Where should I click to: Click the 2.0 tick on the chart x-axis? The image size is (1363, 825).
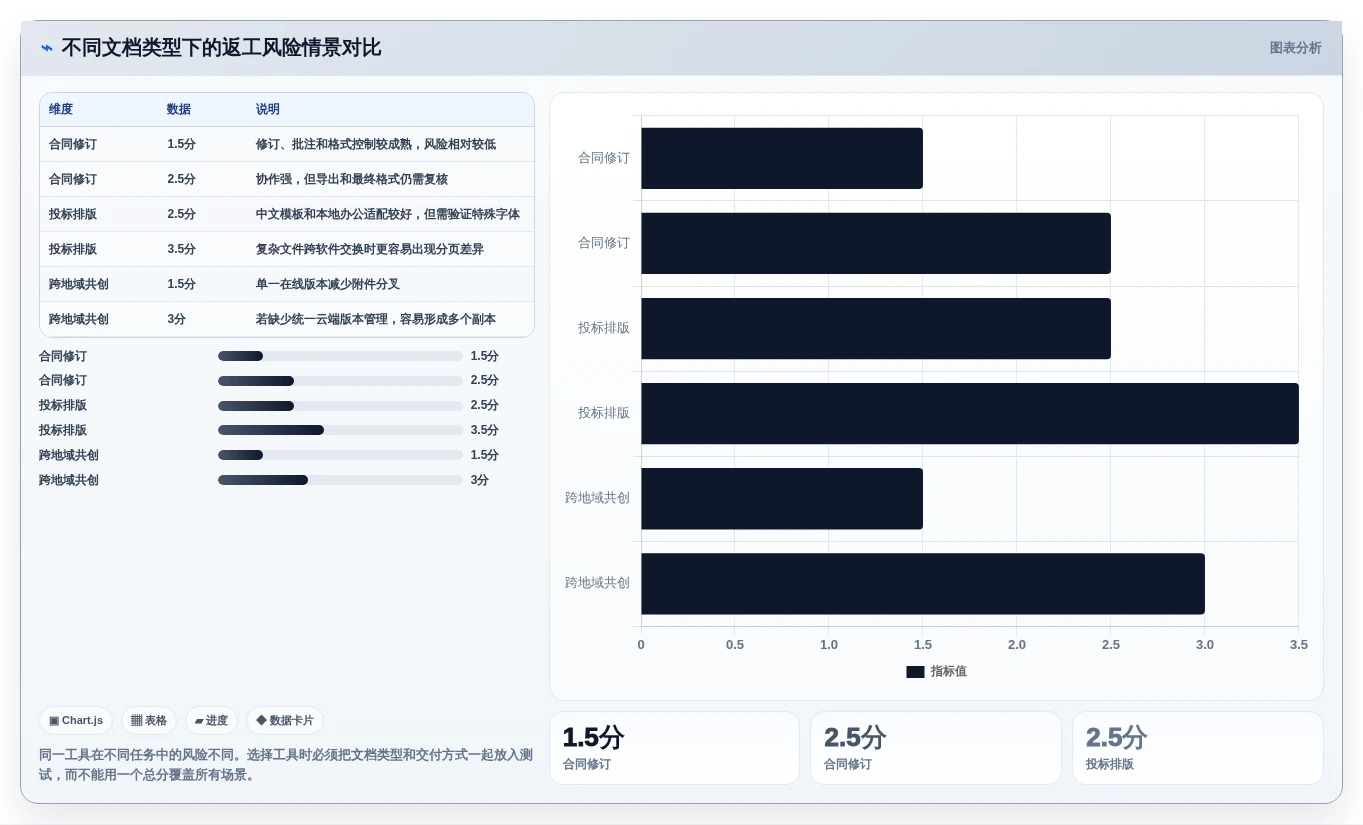point(1017,645)
